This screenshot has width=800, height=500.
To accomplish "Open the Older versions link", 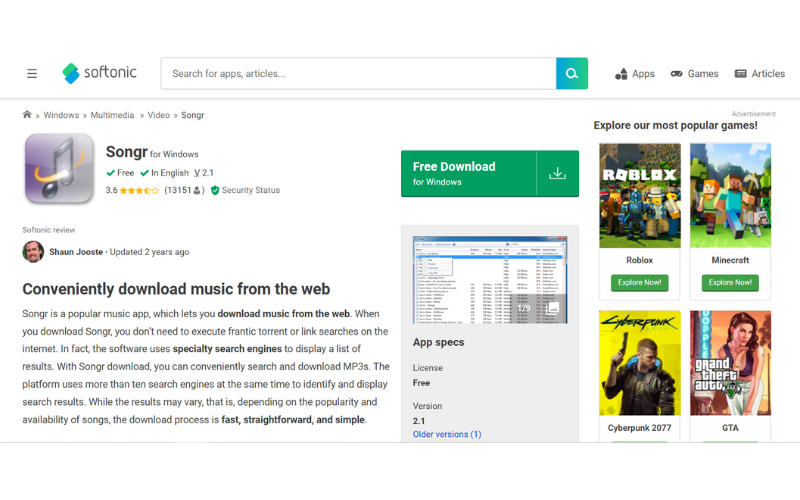I will [447, 434].
